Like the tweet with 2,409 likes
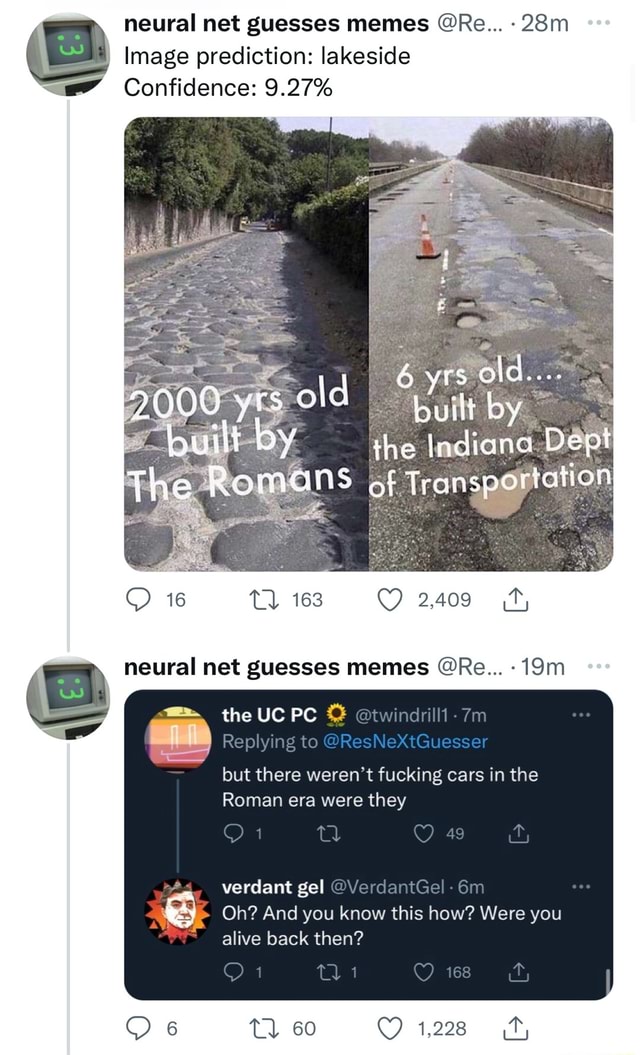The image size is (640, 1055). click(x=390, y=599)
